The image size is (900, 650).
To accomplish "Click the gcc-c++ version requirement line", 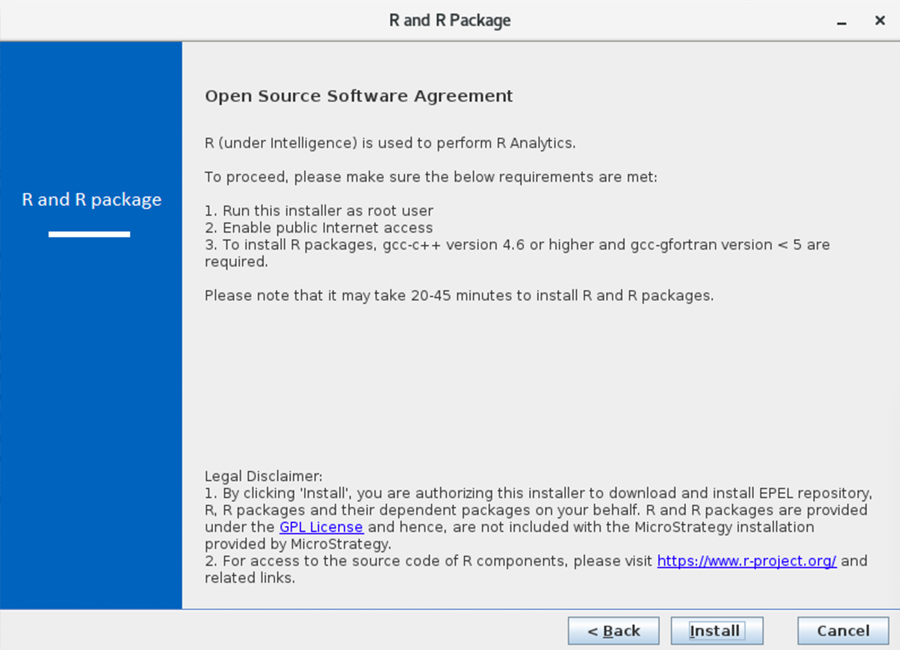I will (517, 245).
